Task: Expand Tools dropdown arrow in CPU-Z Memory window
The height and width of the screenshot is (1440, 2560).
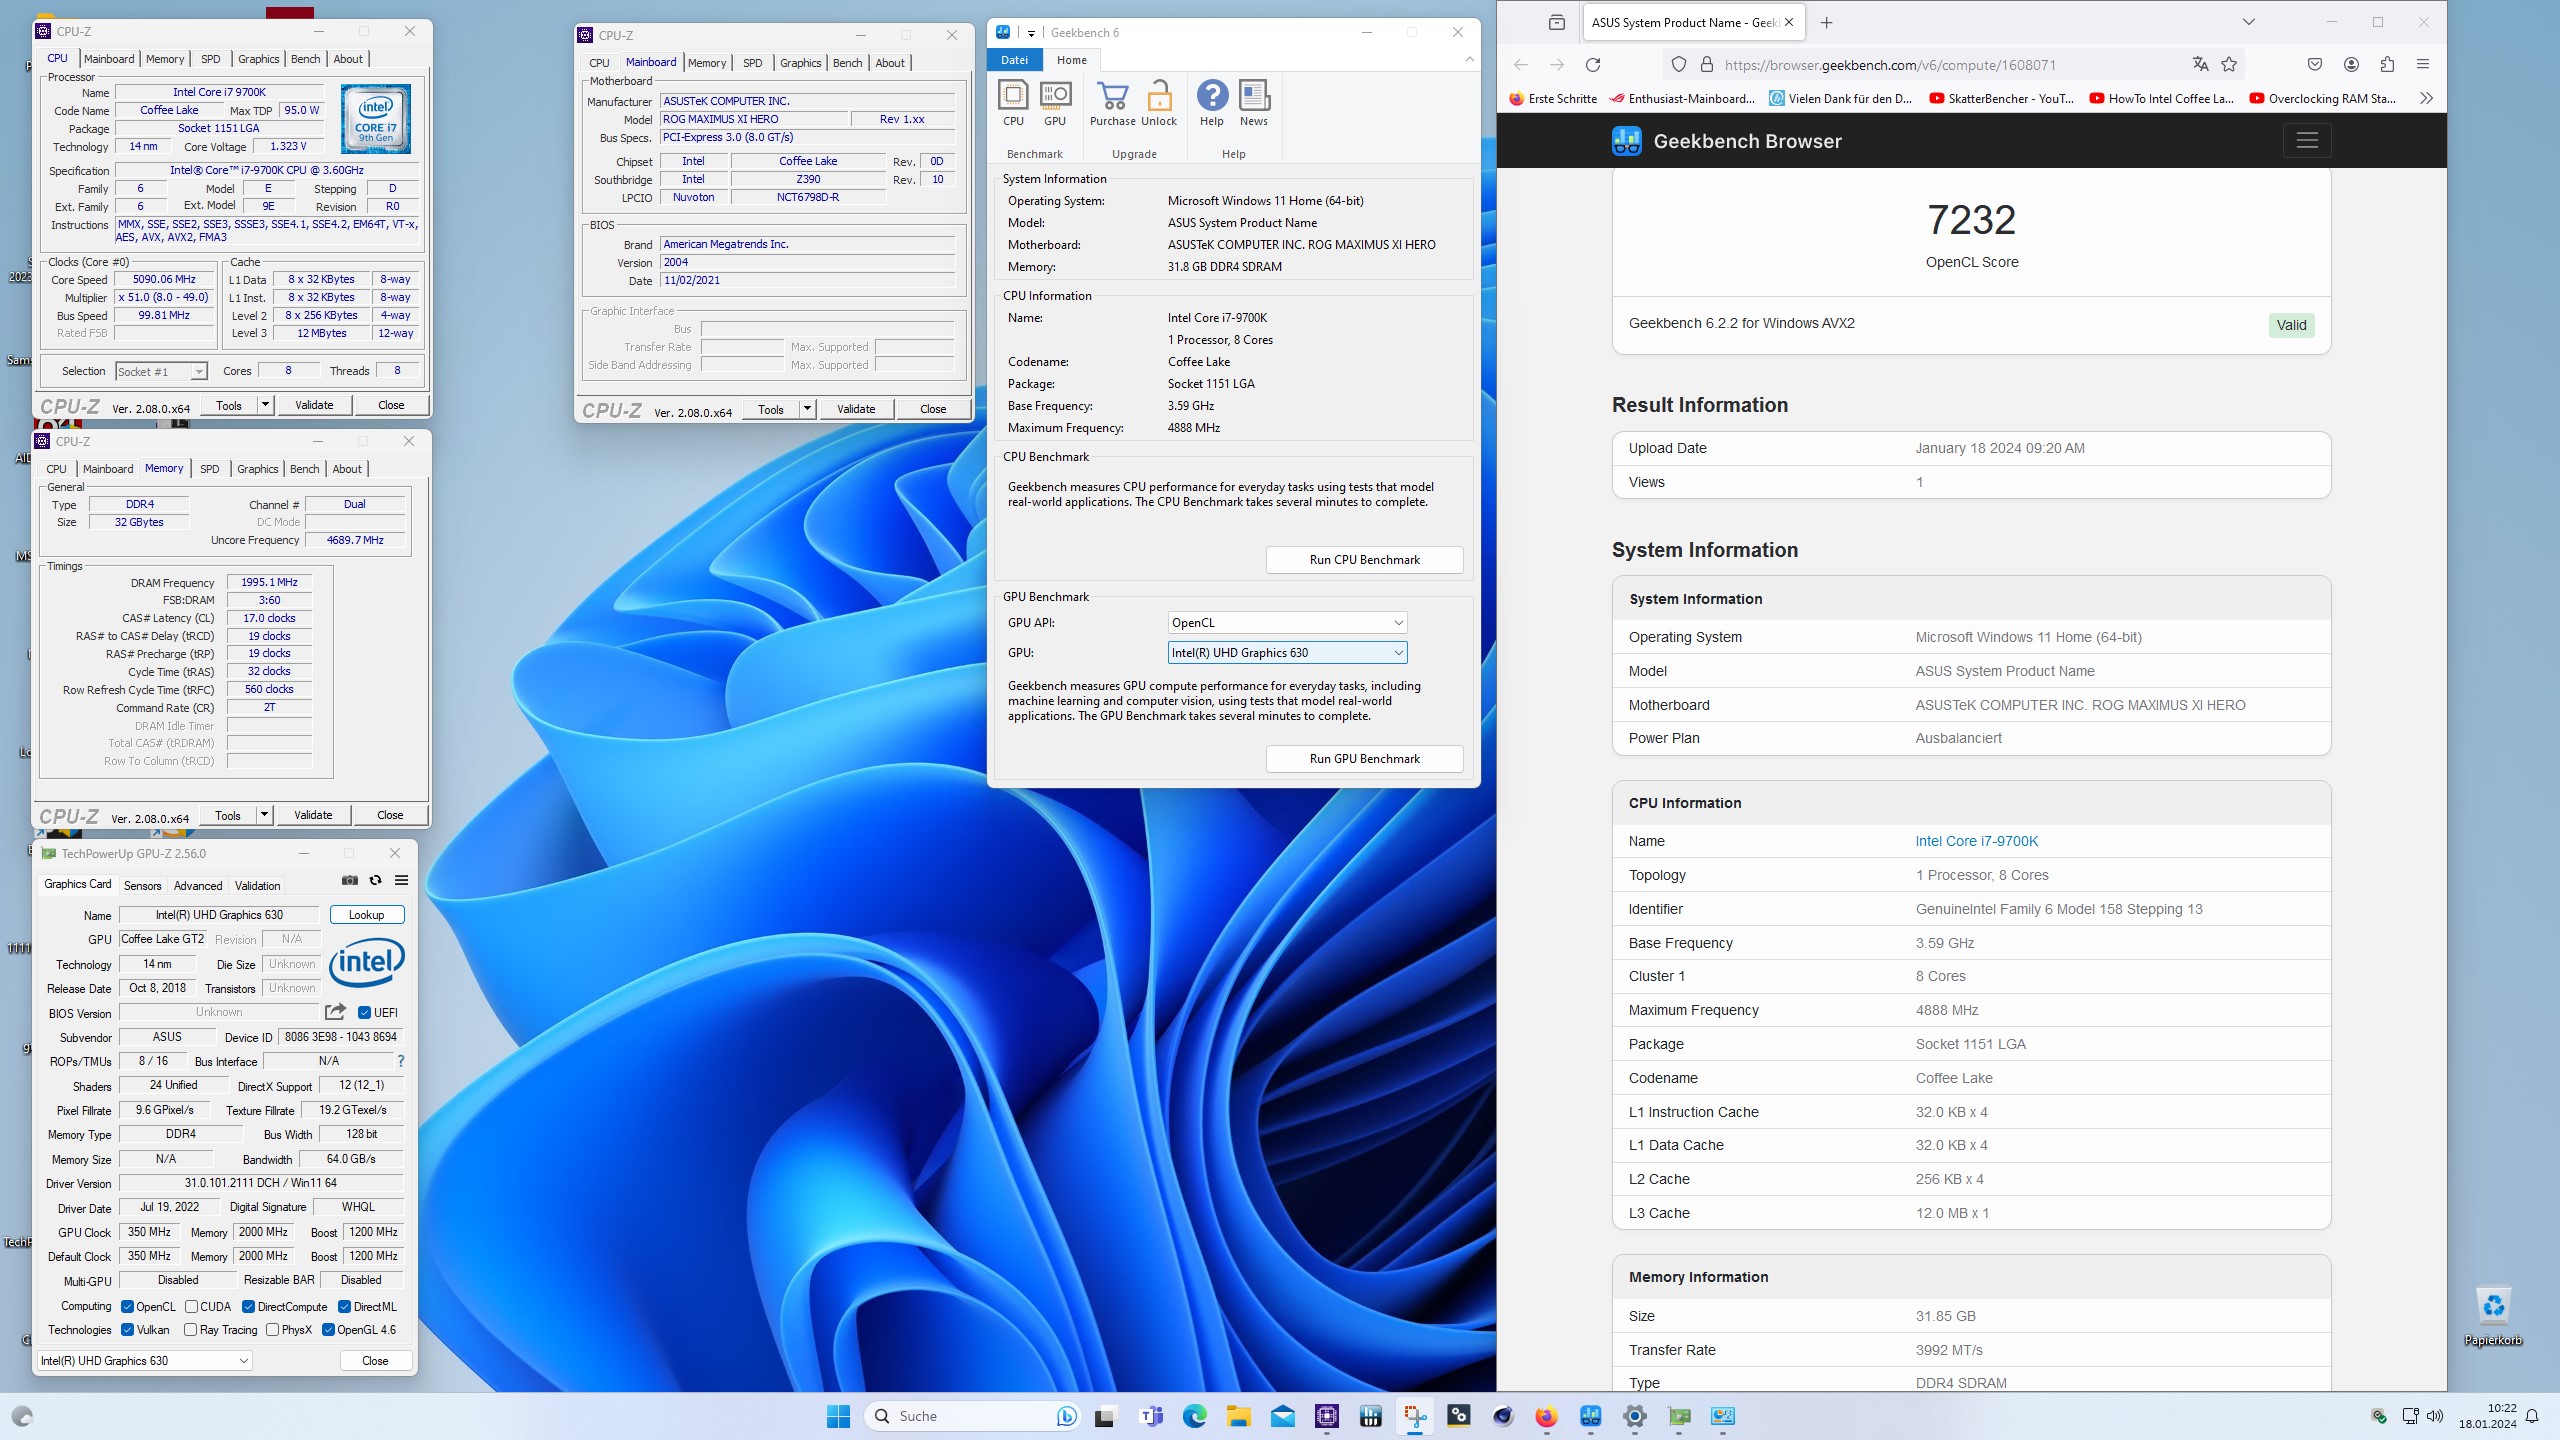Action: [264, 815]
